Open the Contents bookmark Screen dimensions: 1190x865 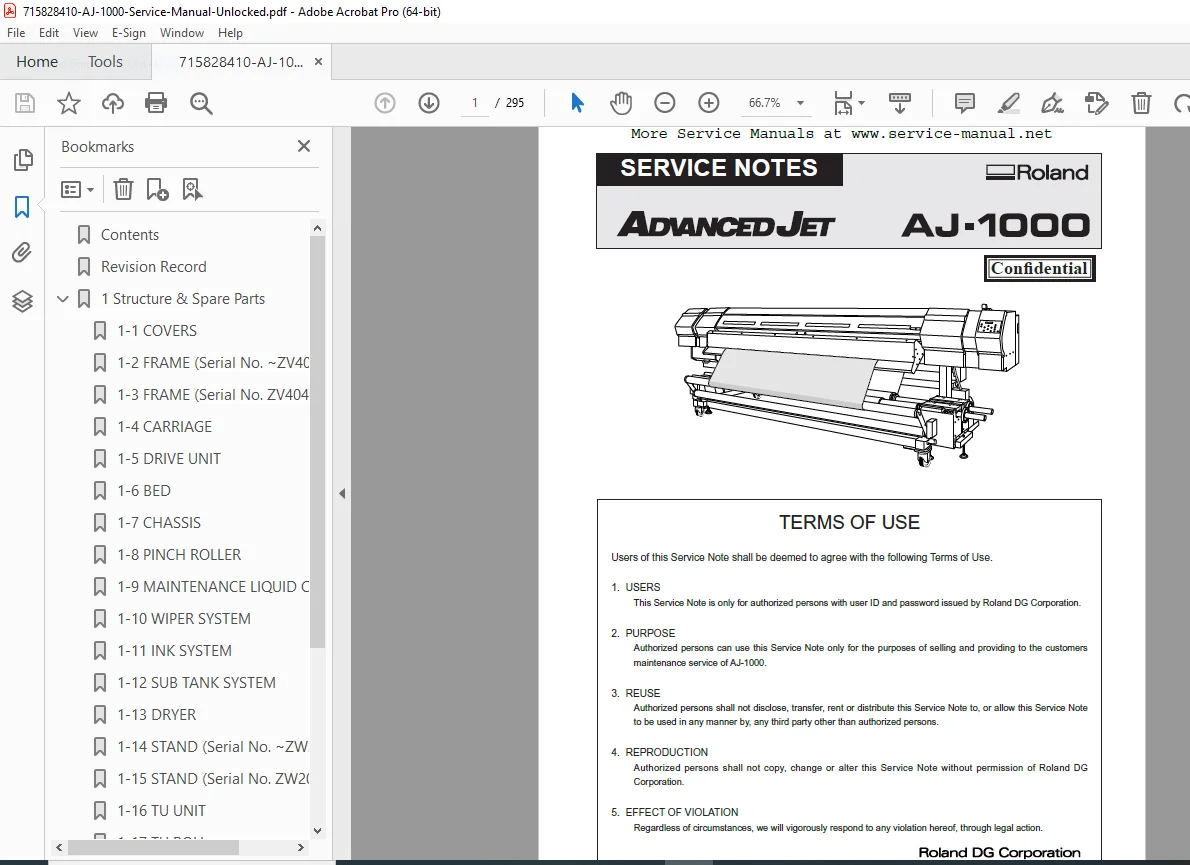[130, 234]
